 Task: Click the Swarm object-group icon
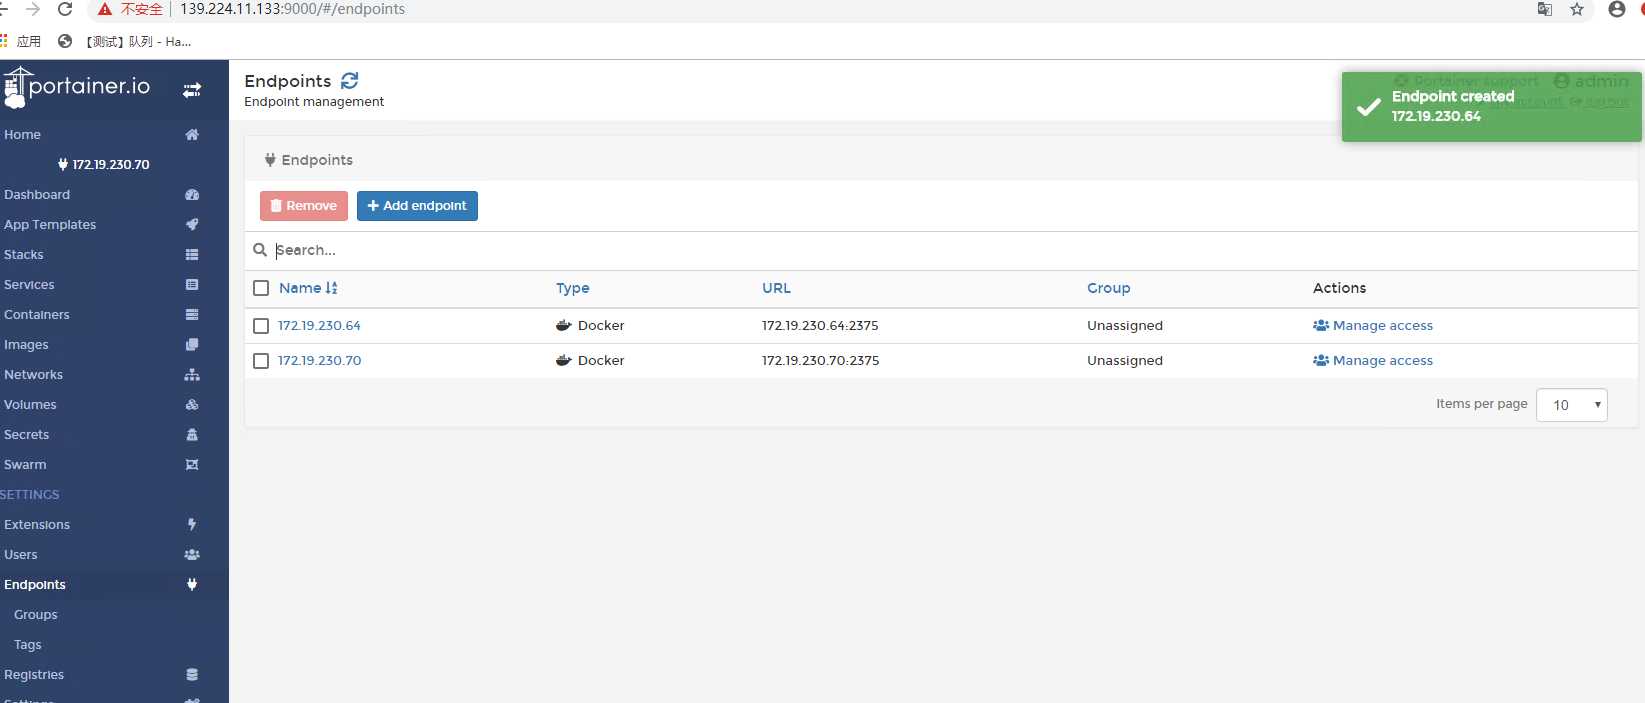click(192, 464)
